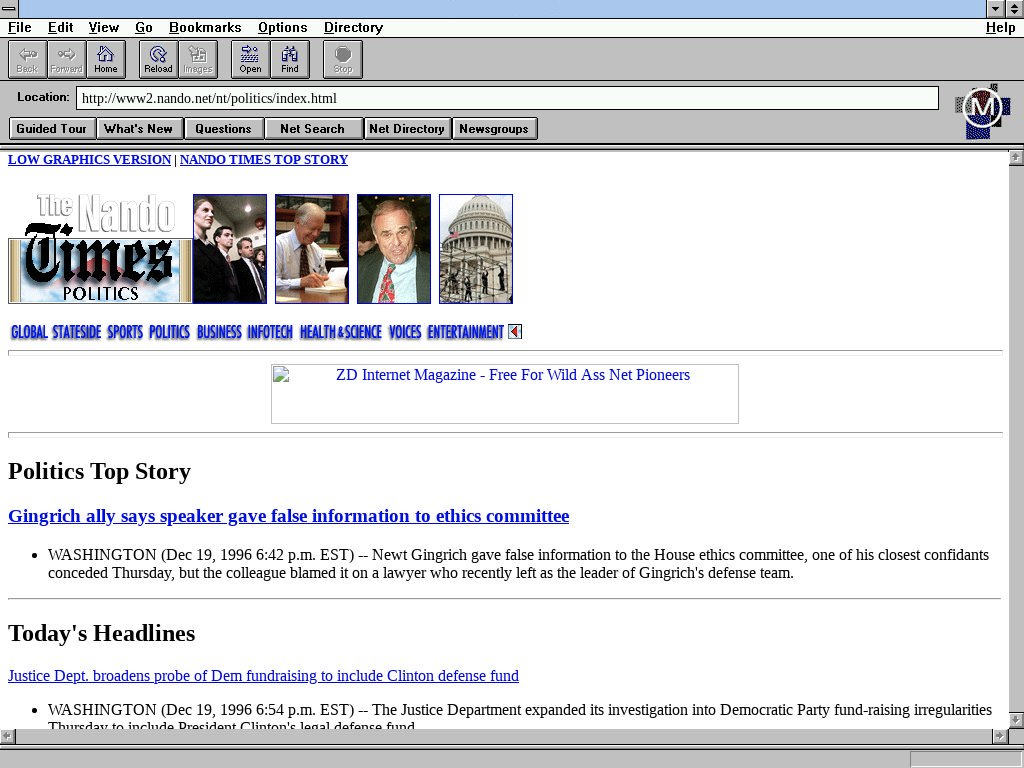1024x768 pixels.
Task: Select the Health & Science section tab
Action: coord(340,332)
